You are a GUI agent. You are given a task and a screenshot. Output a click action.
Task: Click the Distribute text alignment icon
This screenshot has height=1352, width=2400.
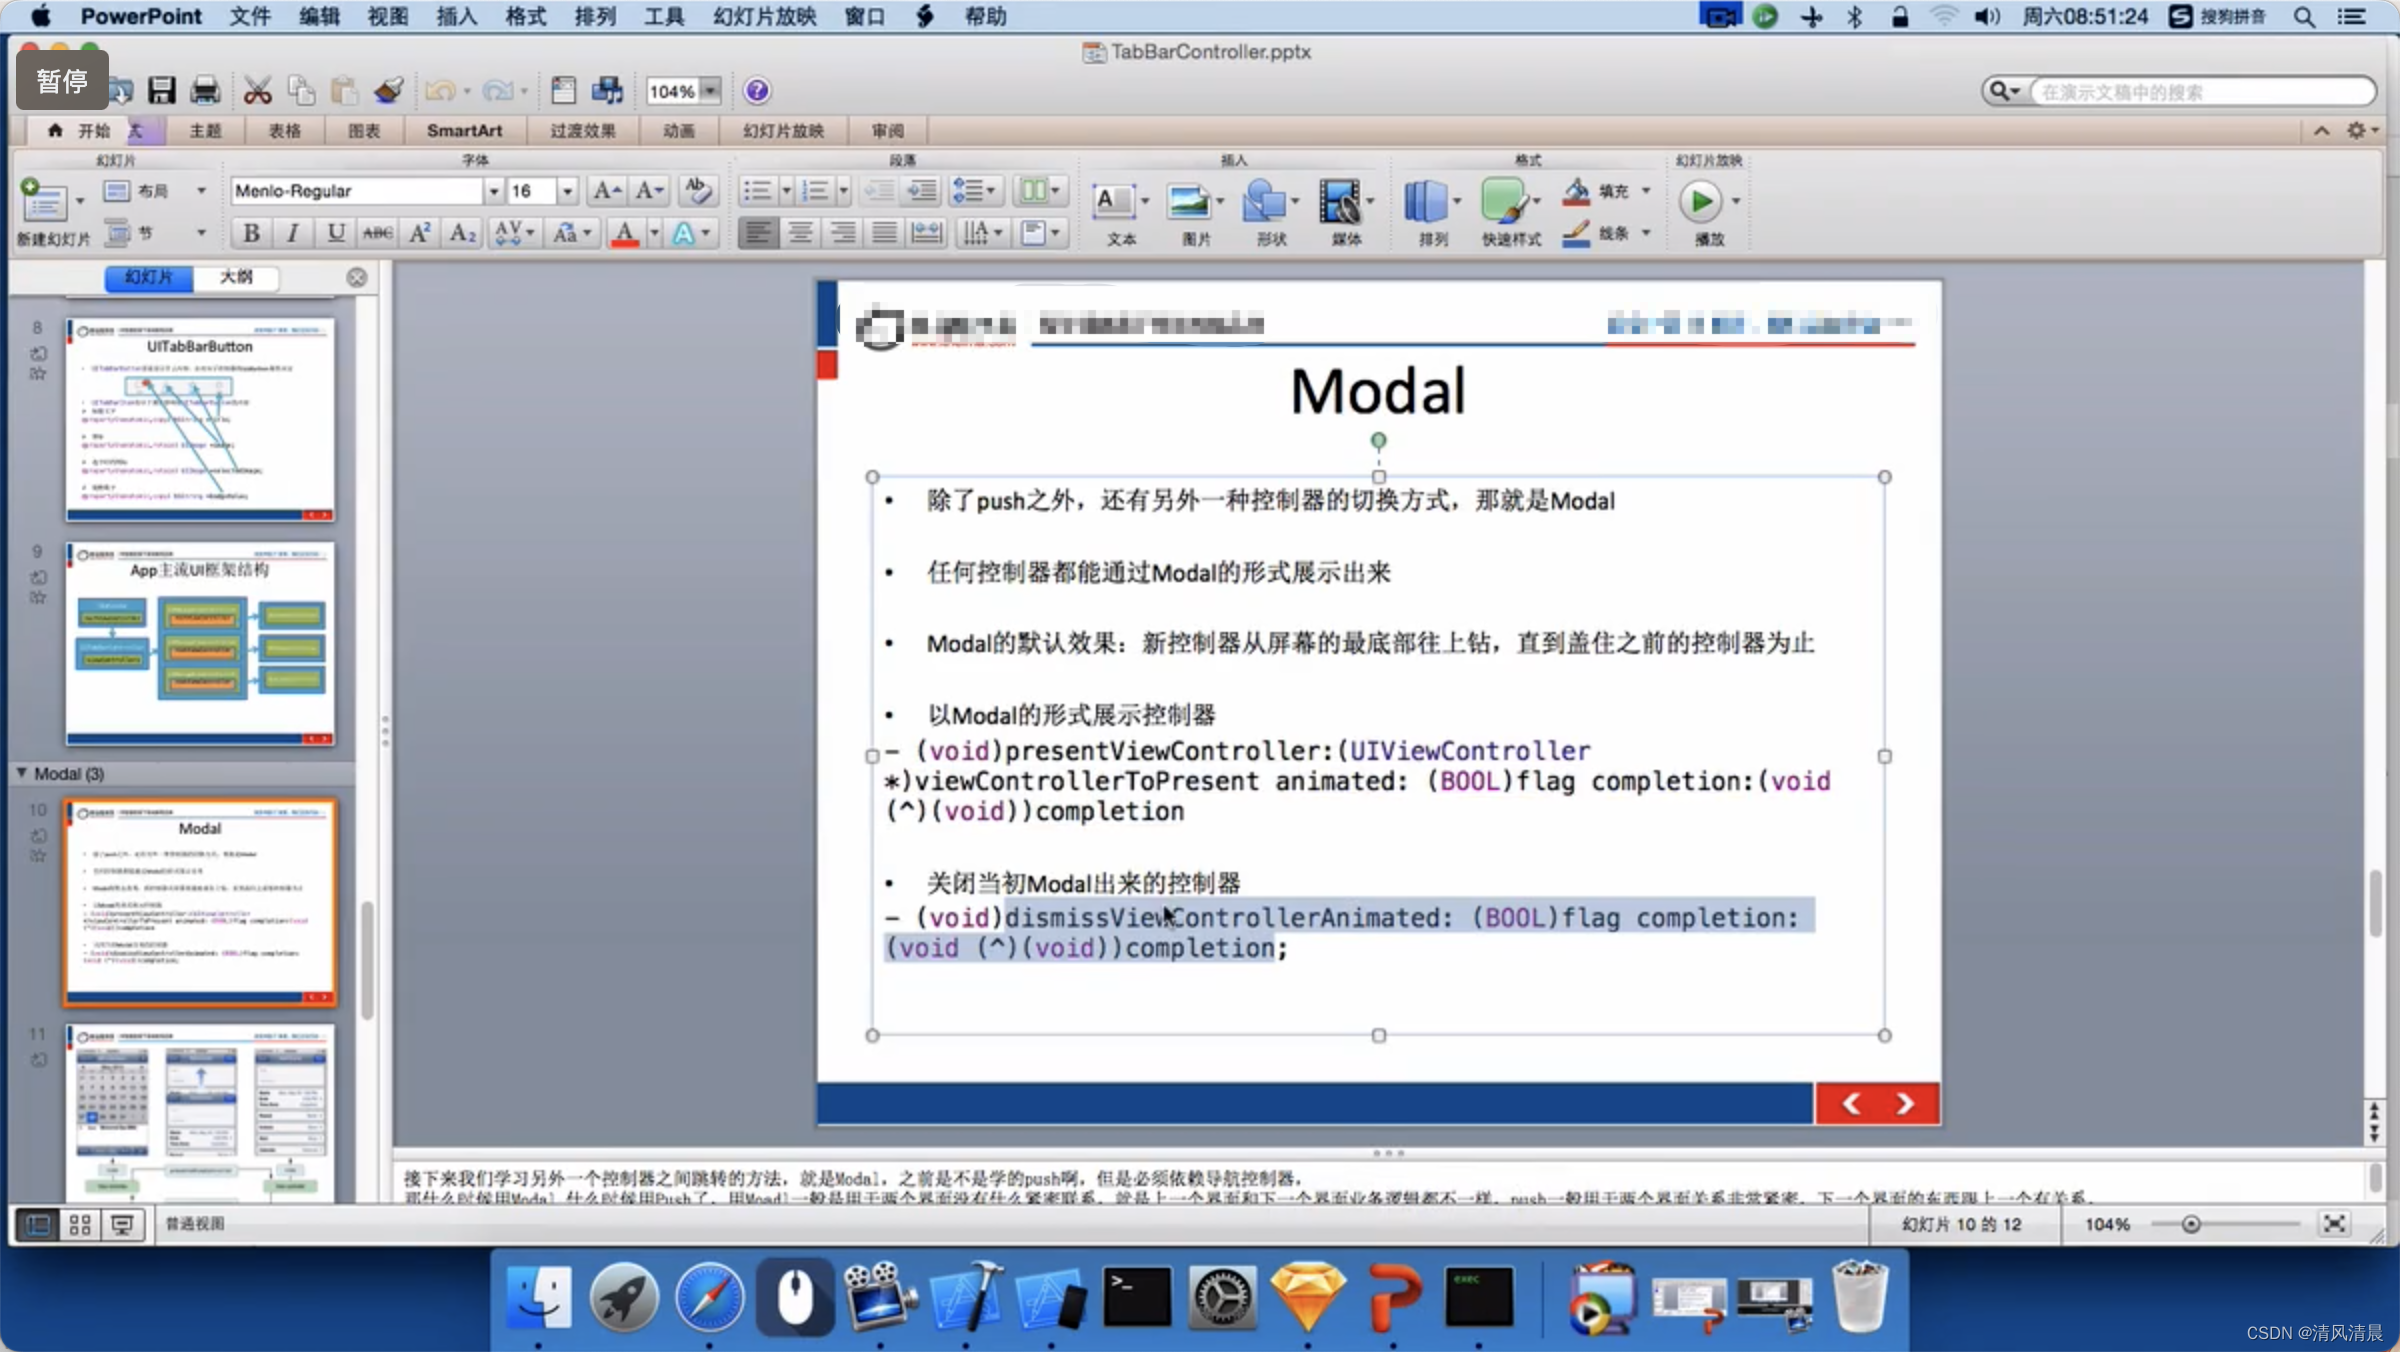click(x=926, y=233)
